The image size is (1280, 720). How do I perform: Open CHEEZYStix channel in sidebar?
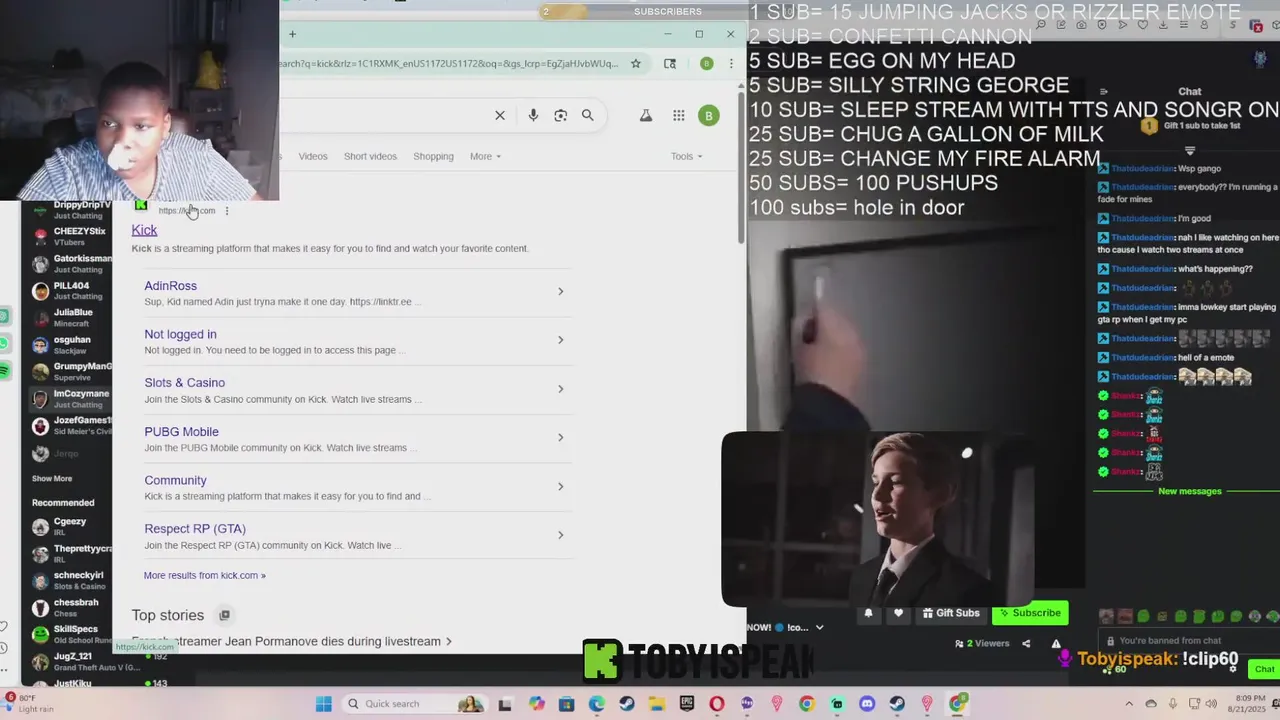click(70, 236)
